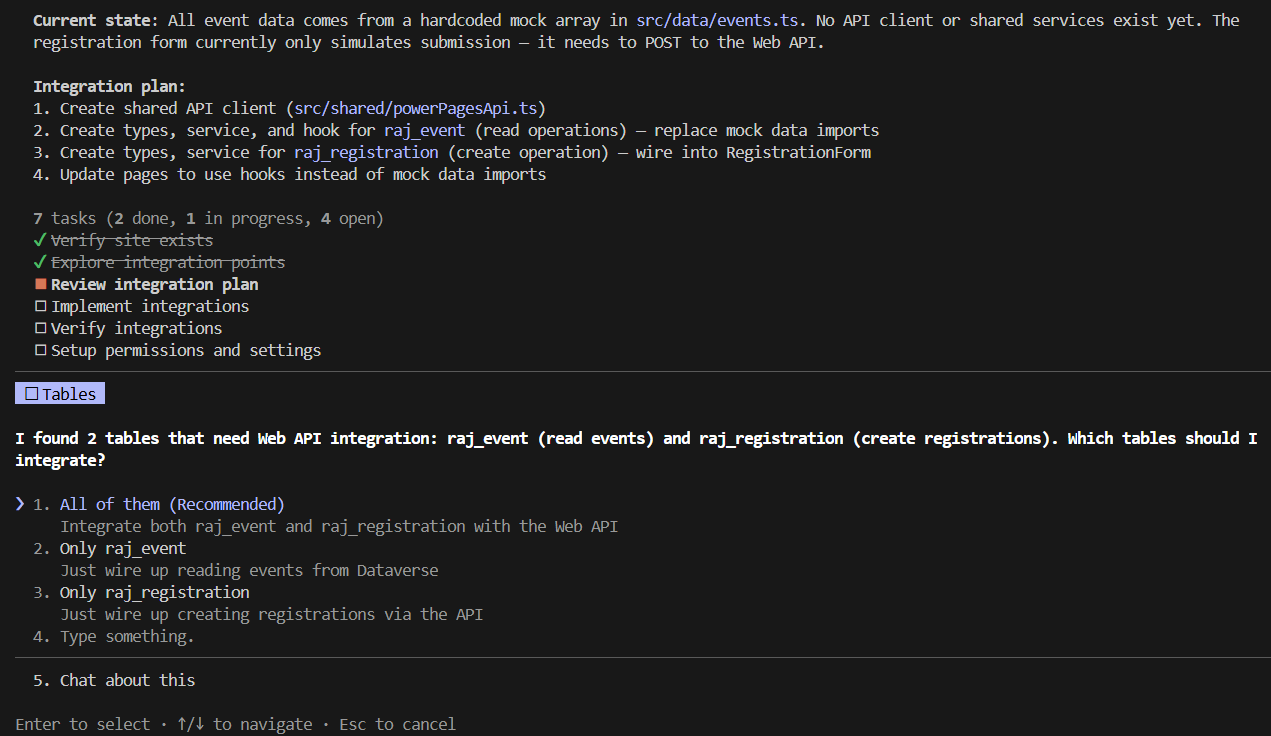
Task: Select option 5 Chat about this
Action: pyautogui.click(x=127, y=680)
